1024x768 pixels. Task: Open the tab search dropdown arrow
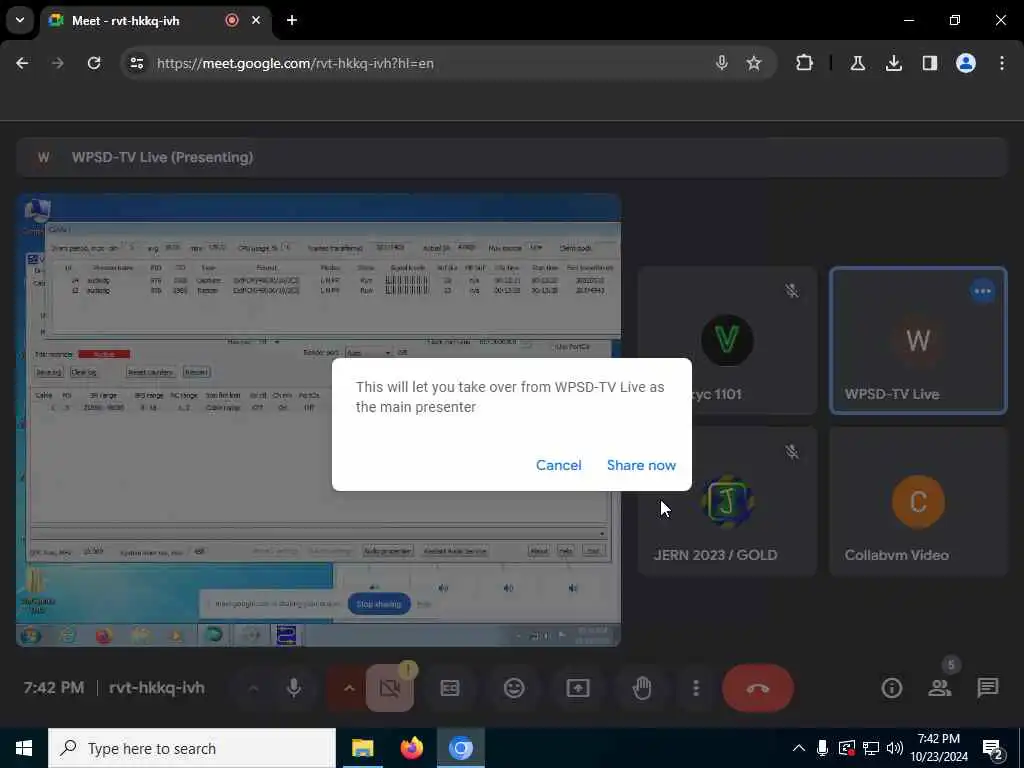(x=20, y=20)
